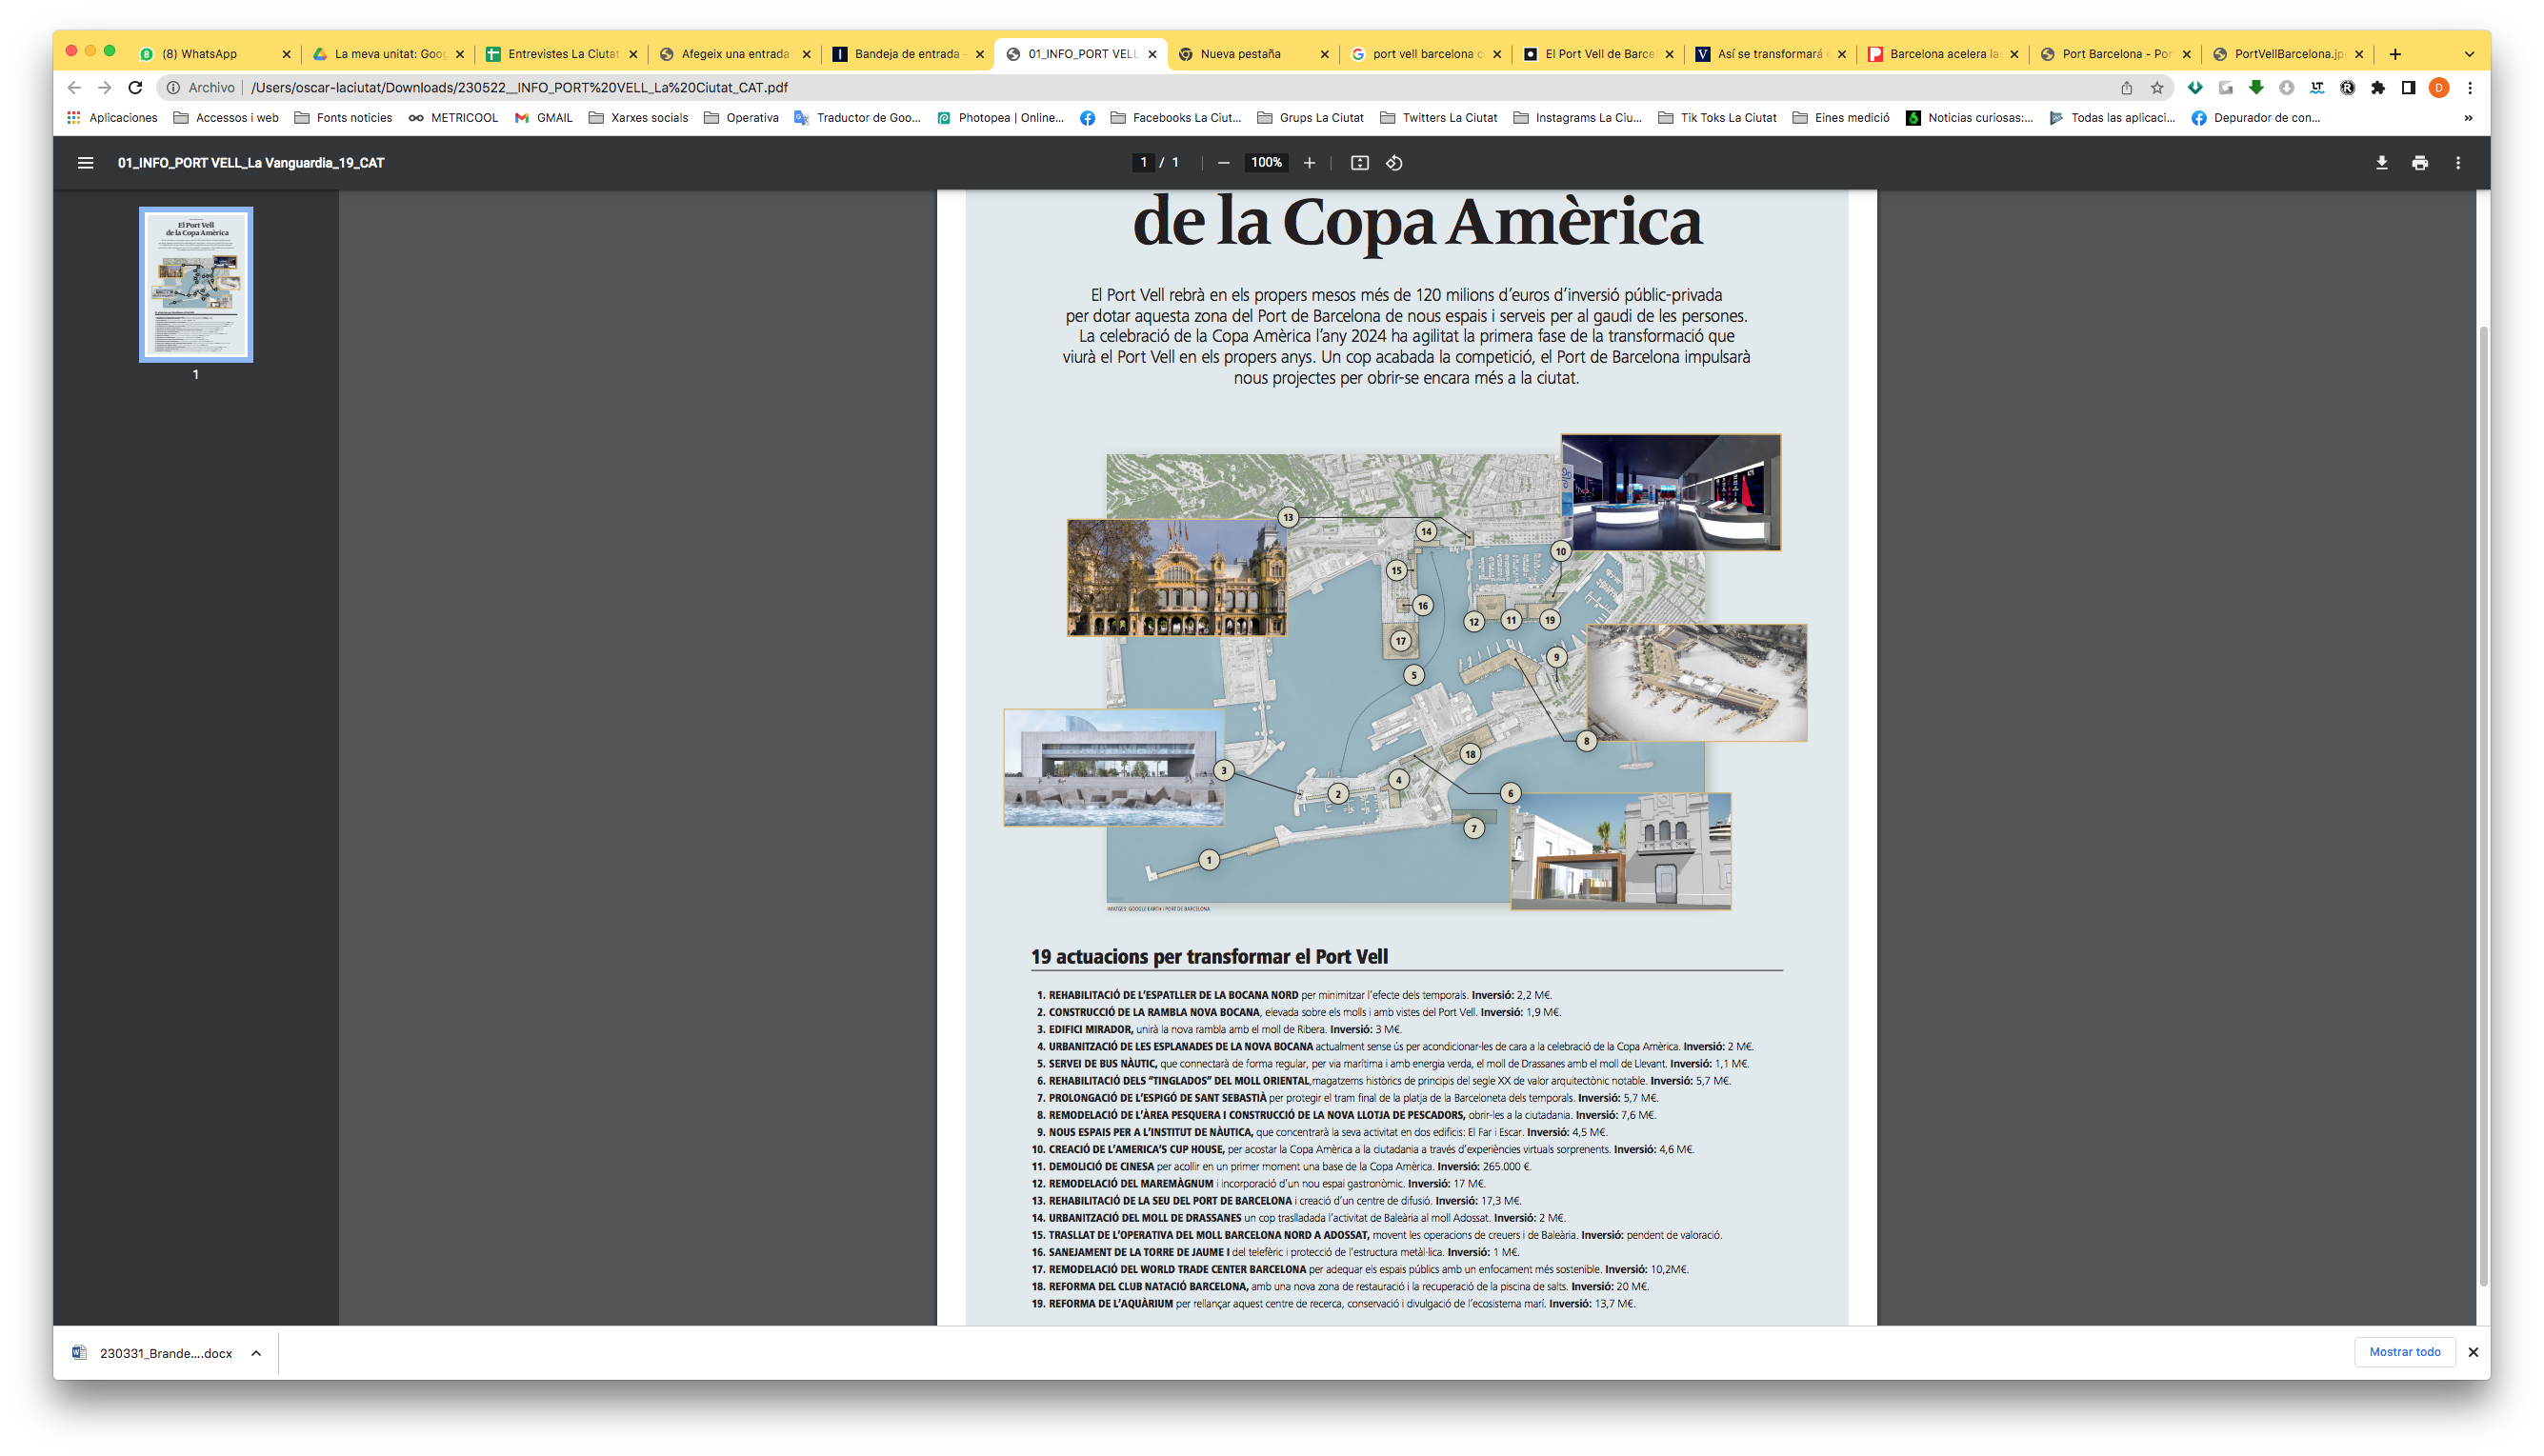The height and width of the screenshot is (1456, 2544).
Task: Open the METRICOOL bookmark
Action: (453, 118)
